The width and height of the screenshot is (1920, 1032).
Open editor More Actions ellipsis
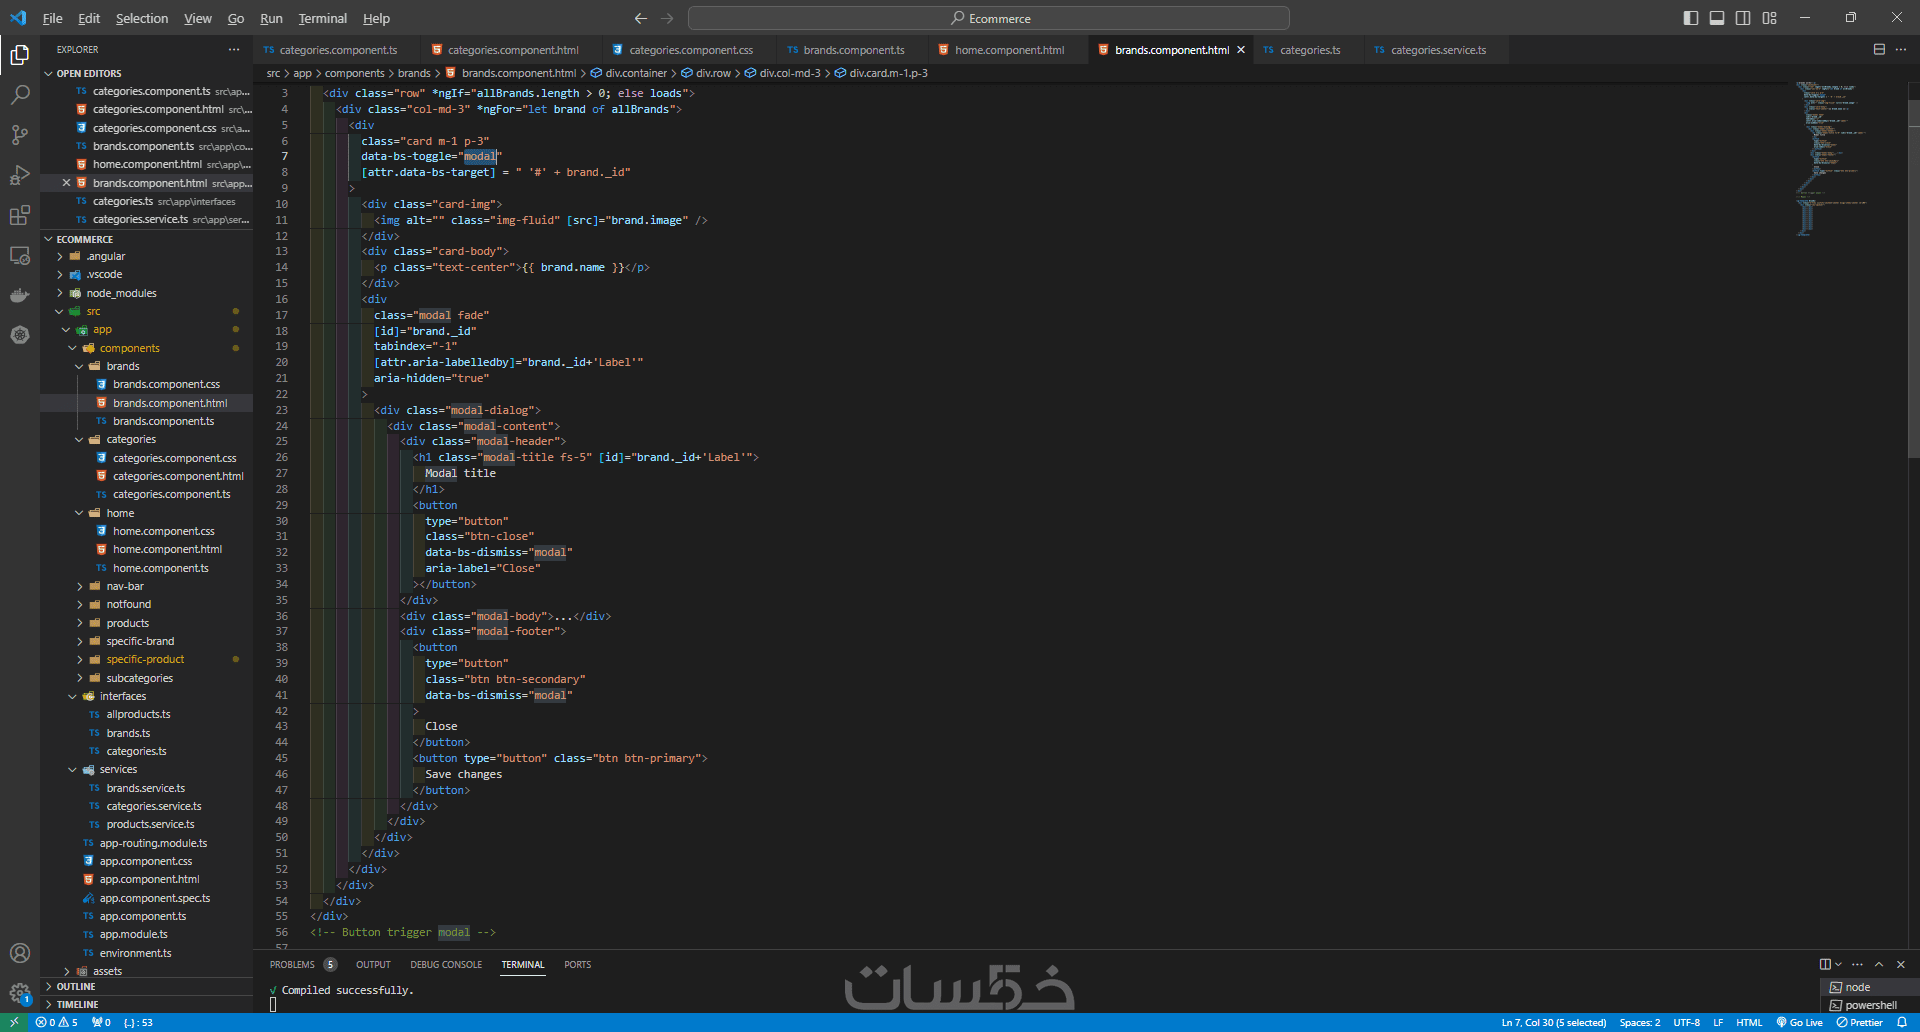pyautogui.click(x=1901, y=49)
